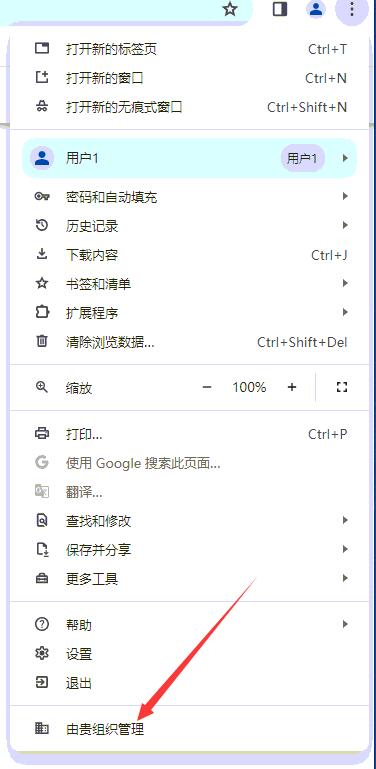Expand the 用户1 profile submenu arrow
Image resolution: width=376 pixels, height=769 pixels.
[346, 158]
